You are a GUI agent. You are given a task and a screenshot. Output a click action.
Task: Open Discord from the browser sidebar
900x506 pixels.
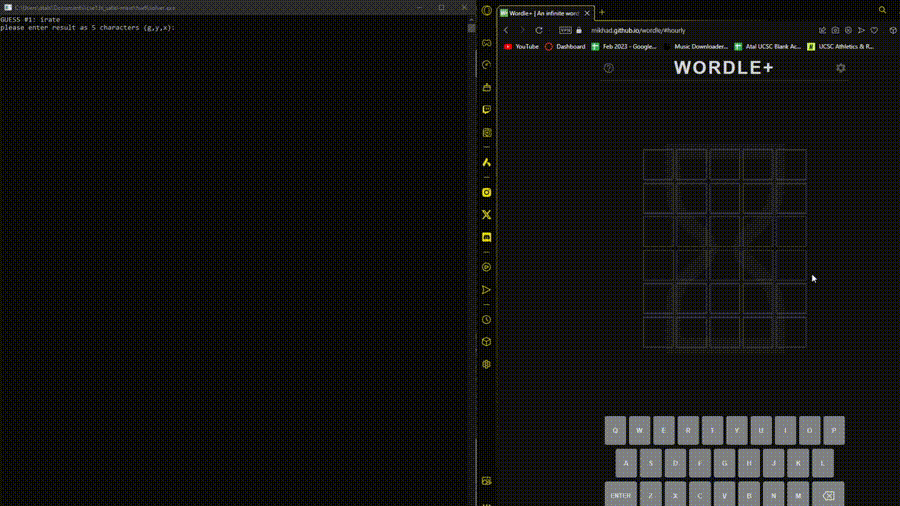coord(487,237)
